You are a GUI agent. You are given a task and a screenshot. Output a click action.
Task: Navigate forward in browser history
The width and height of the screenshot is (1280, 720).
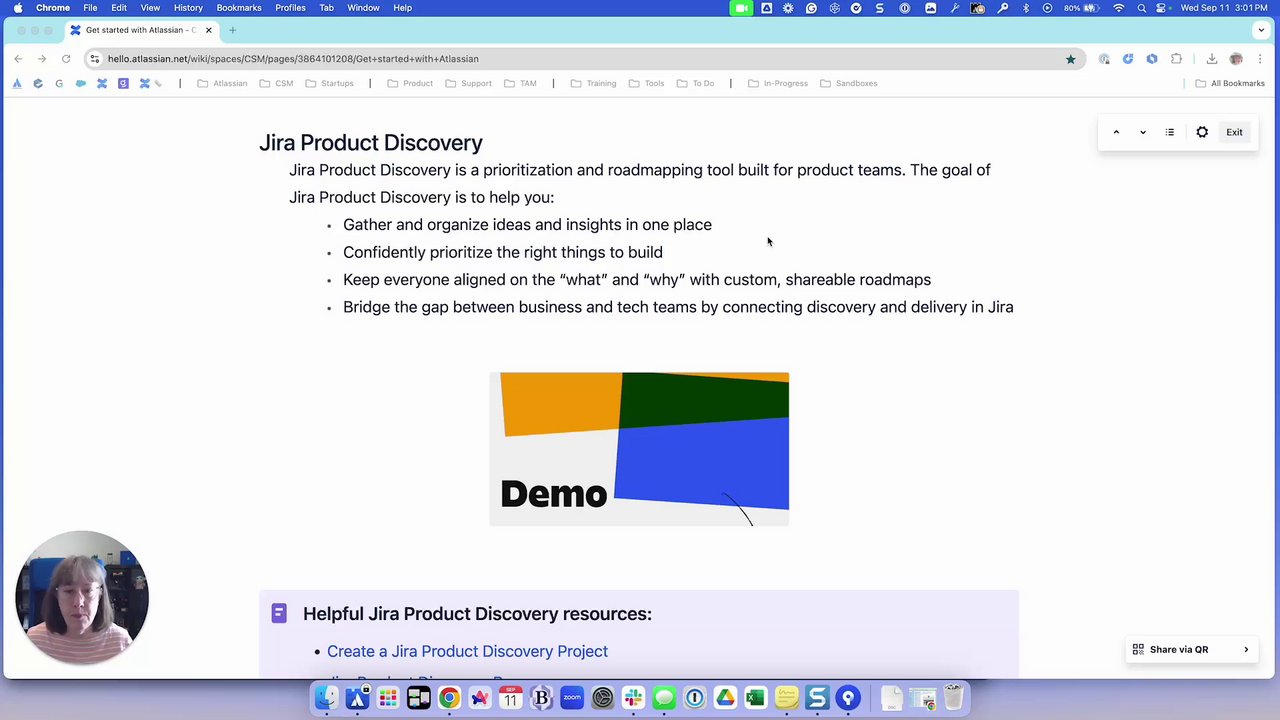[x=42, y=59]
